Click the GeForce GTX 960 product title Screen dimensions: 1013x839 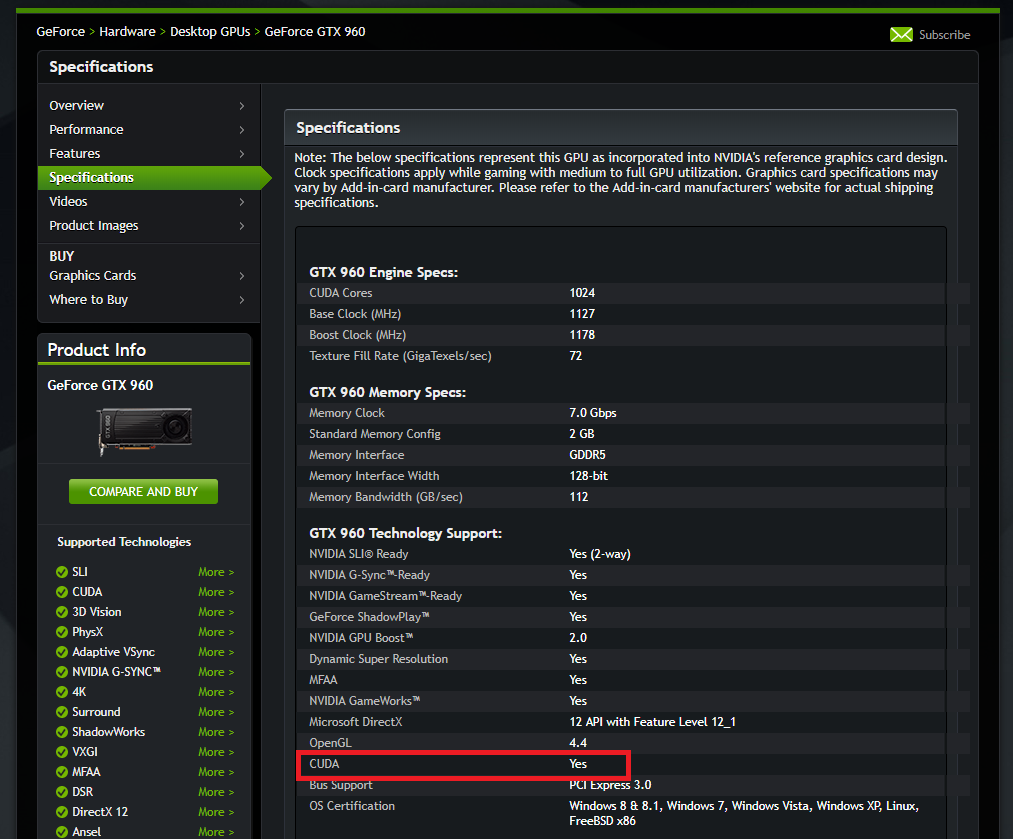coord(100,386)
